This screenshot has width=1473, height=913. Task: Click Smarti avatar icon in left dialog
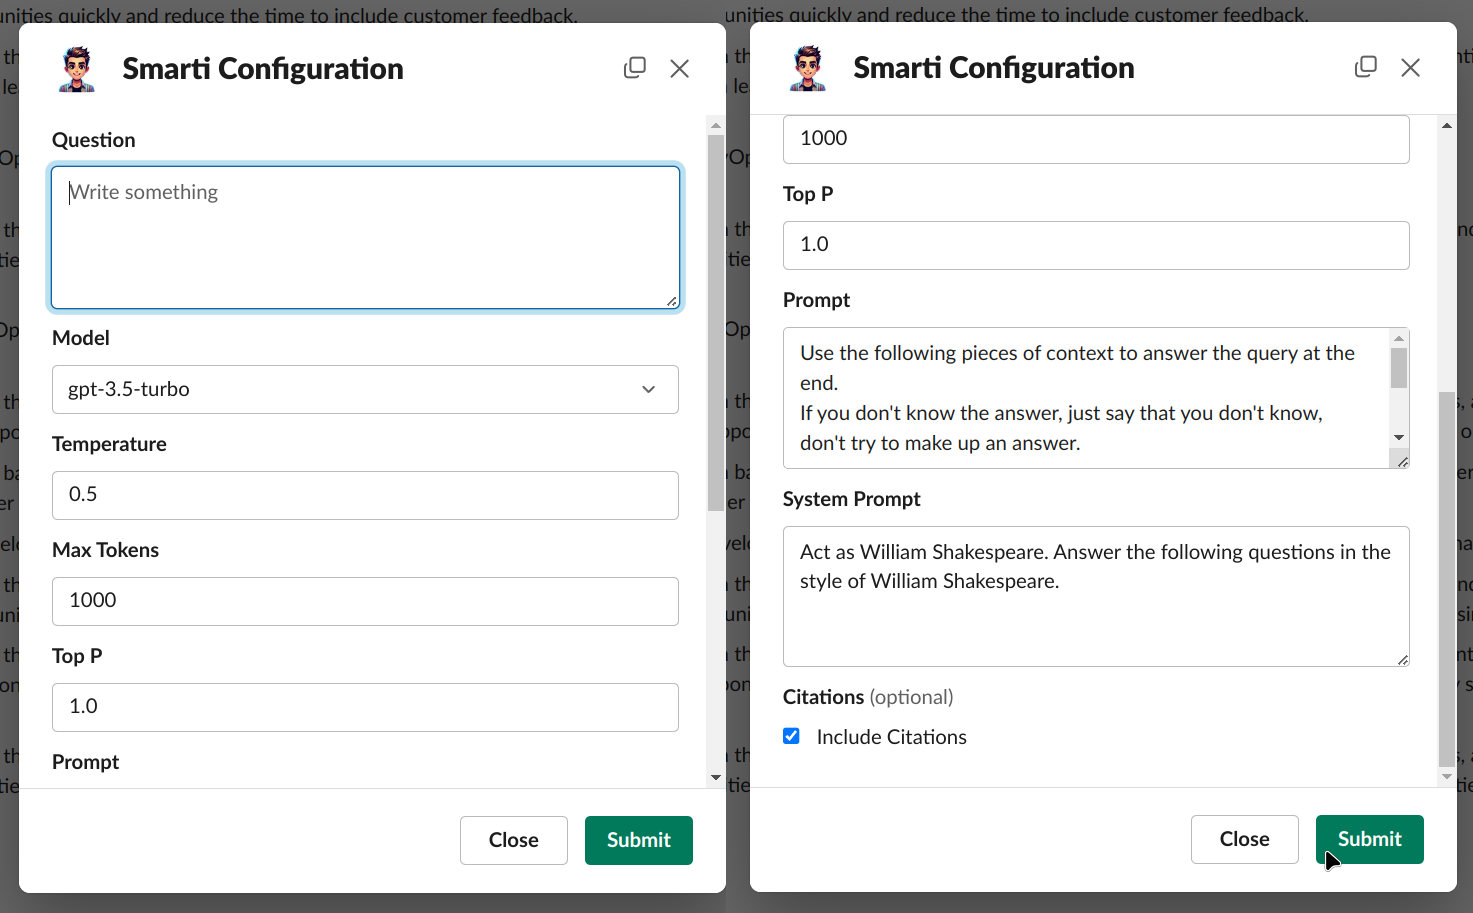point(77,69)
